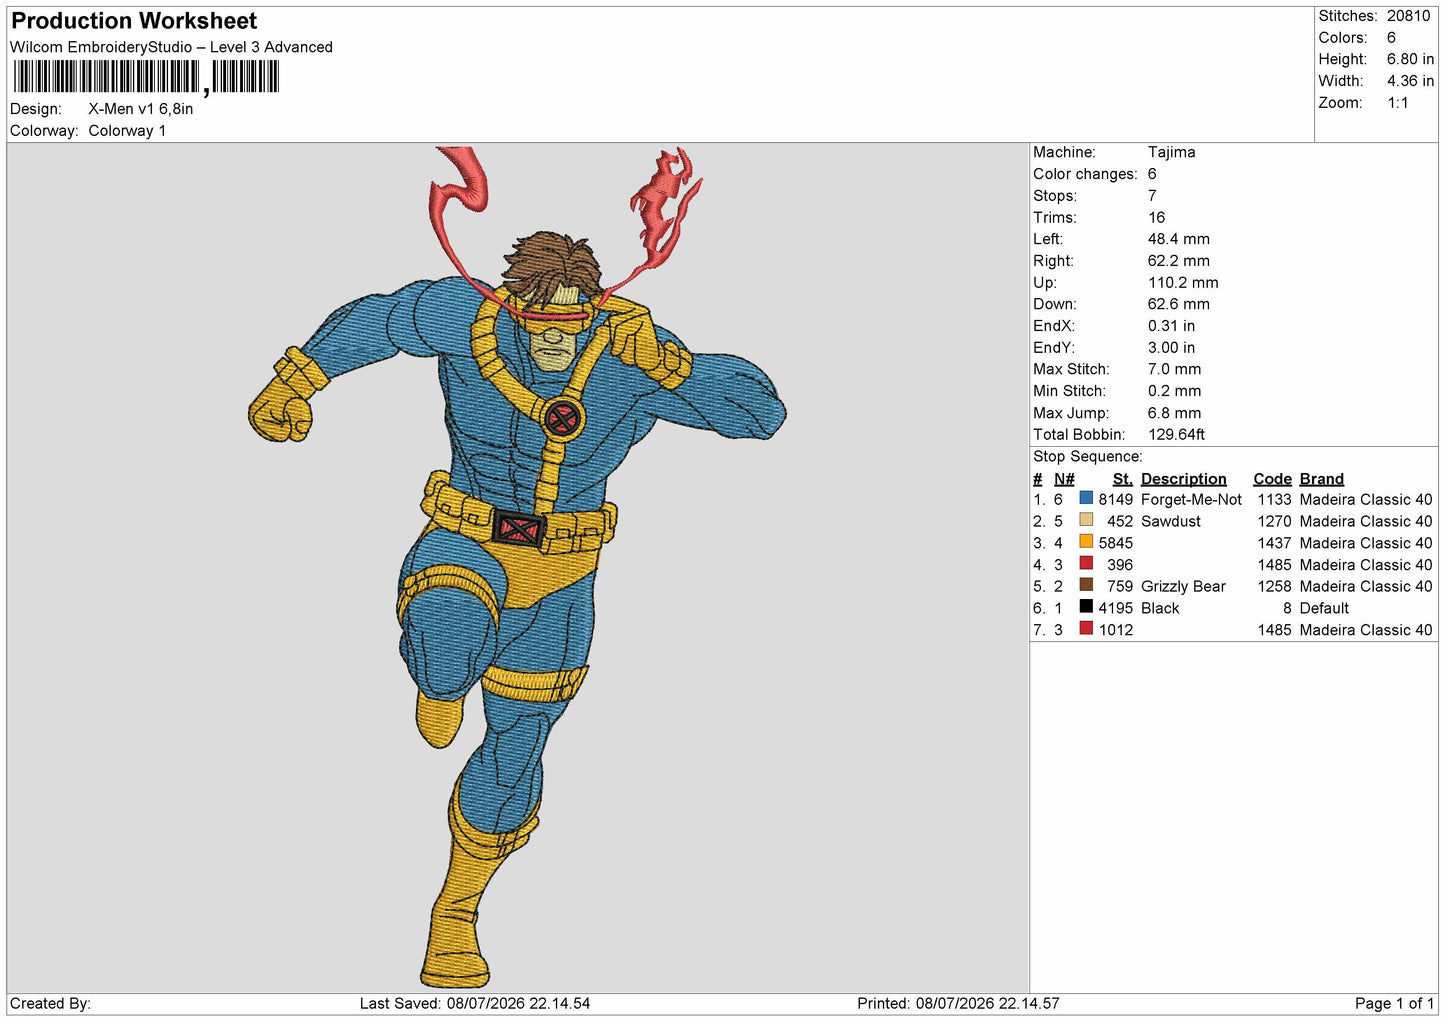Viewport: 1445px width, 1021px height.
Task: Click stitch count 4195
Action: coord(1115,609)
